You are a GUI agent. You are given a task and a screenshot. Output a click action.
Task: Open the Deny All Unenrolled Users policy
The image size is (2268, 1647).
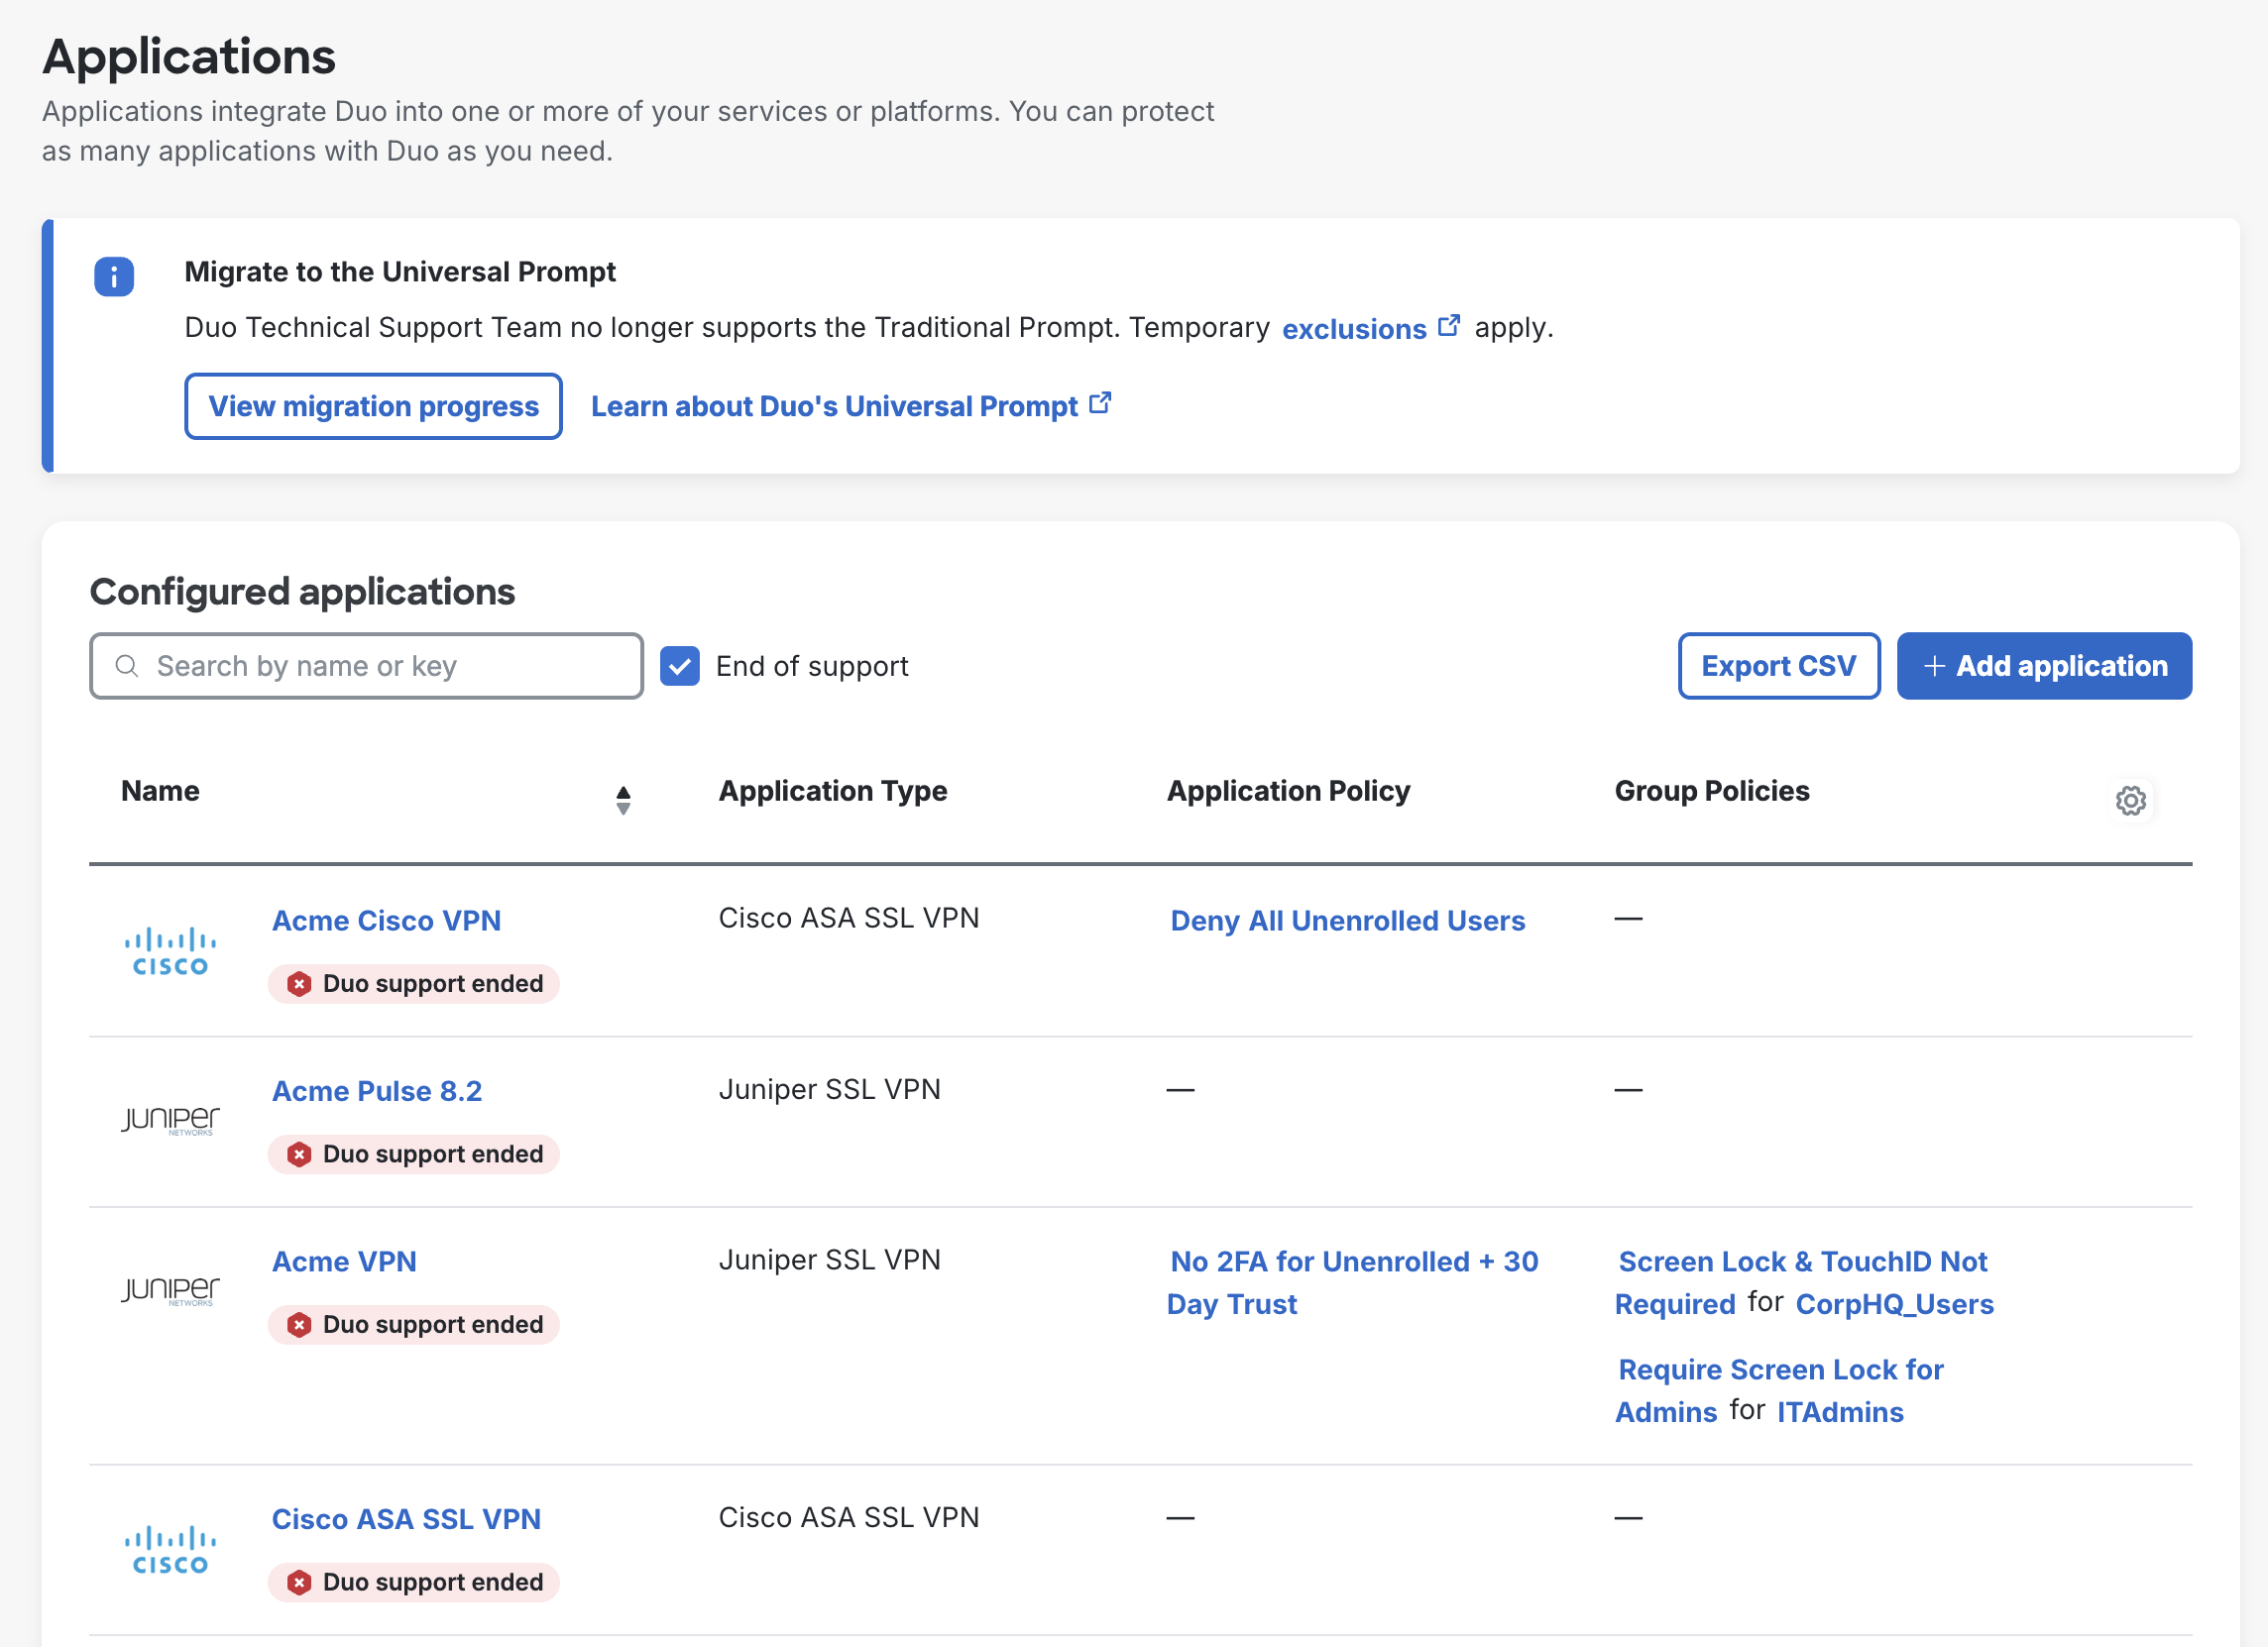point(1347,920)
